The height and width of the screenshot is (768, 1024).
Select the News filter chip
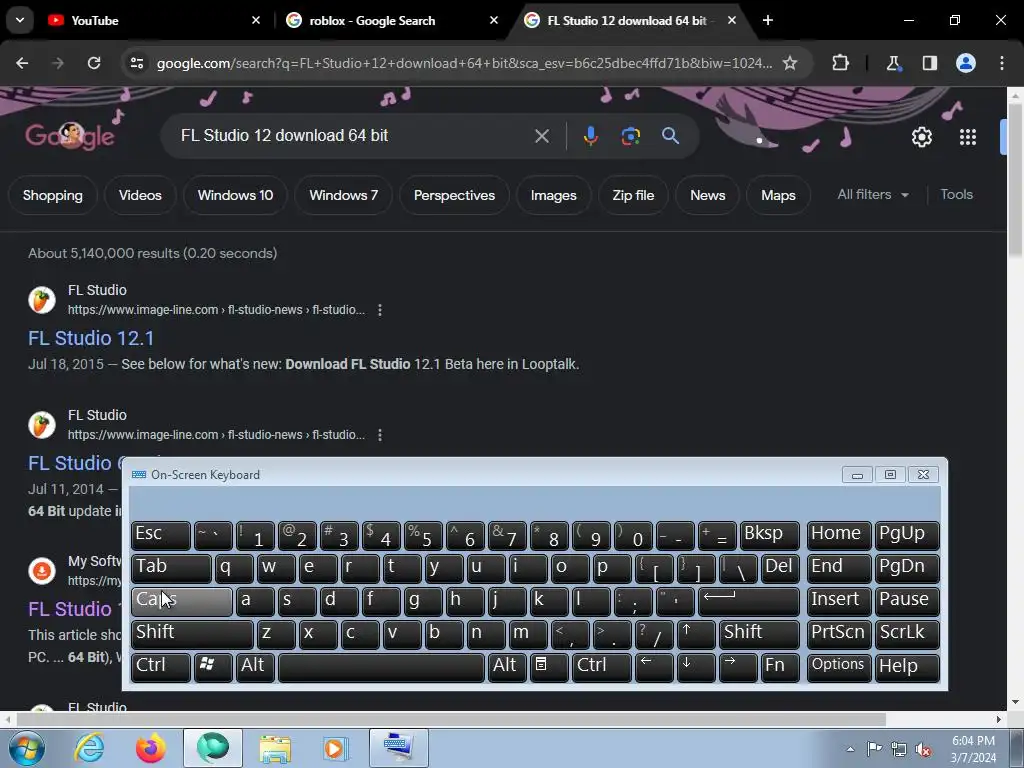coord(708,195)
